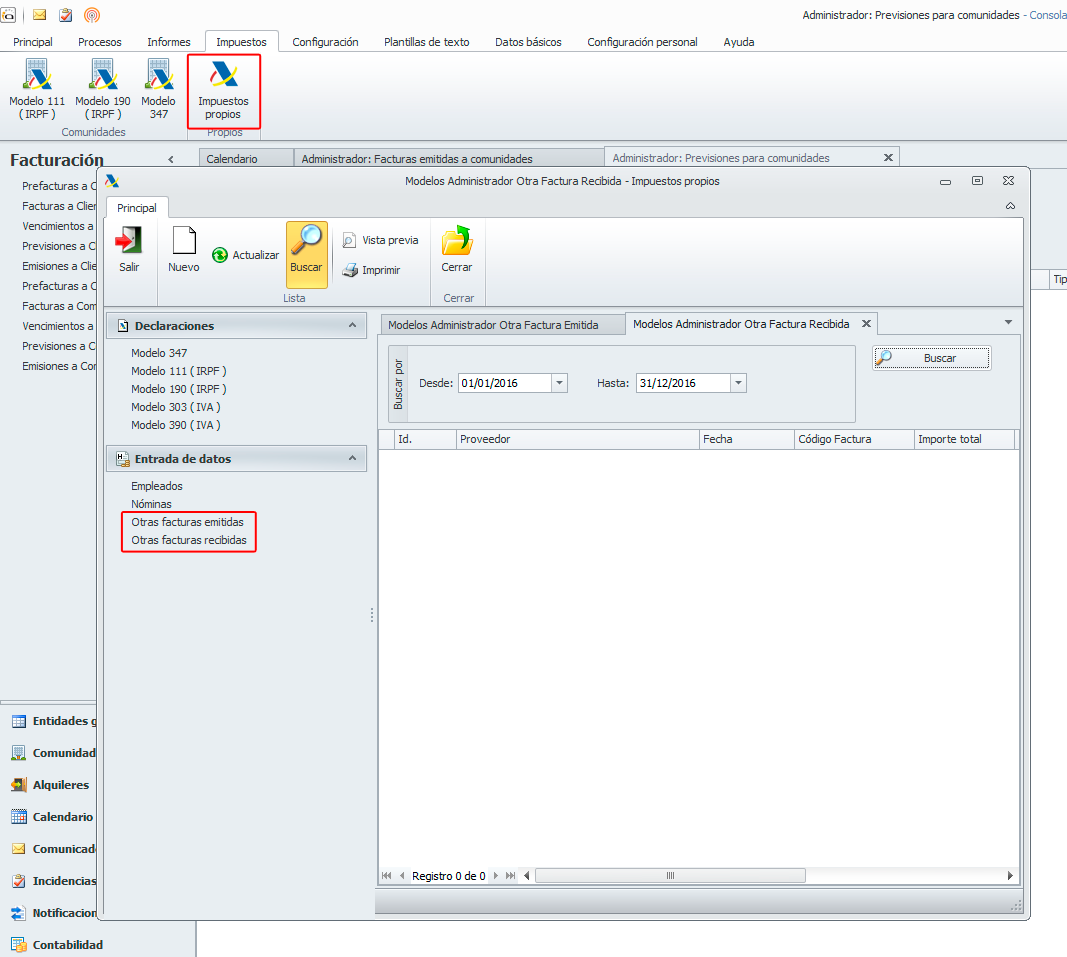Viewport: 1067px width, 957px height.
Task: Open the Ayuda tab
Action: 739,42
